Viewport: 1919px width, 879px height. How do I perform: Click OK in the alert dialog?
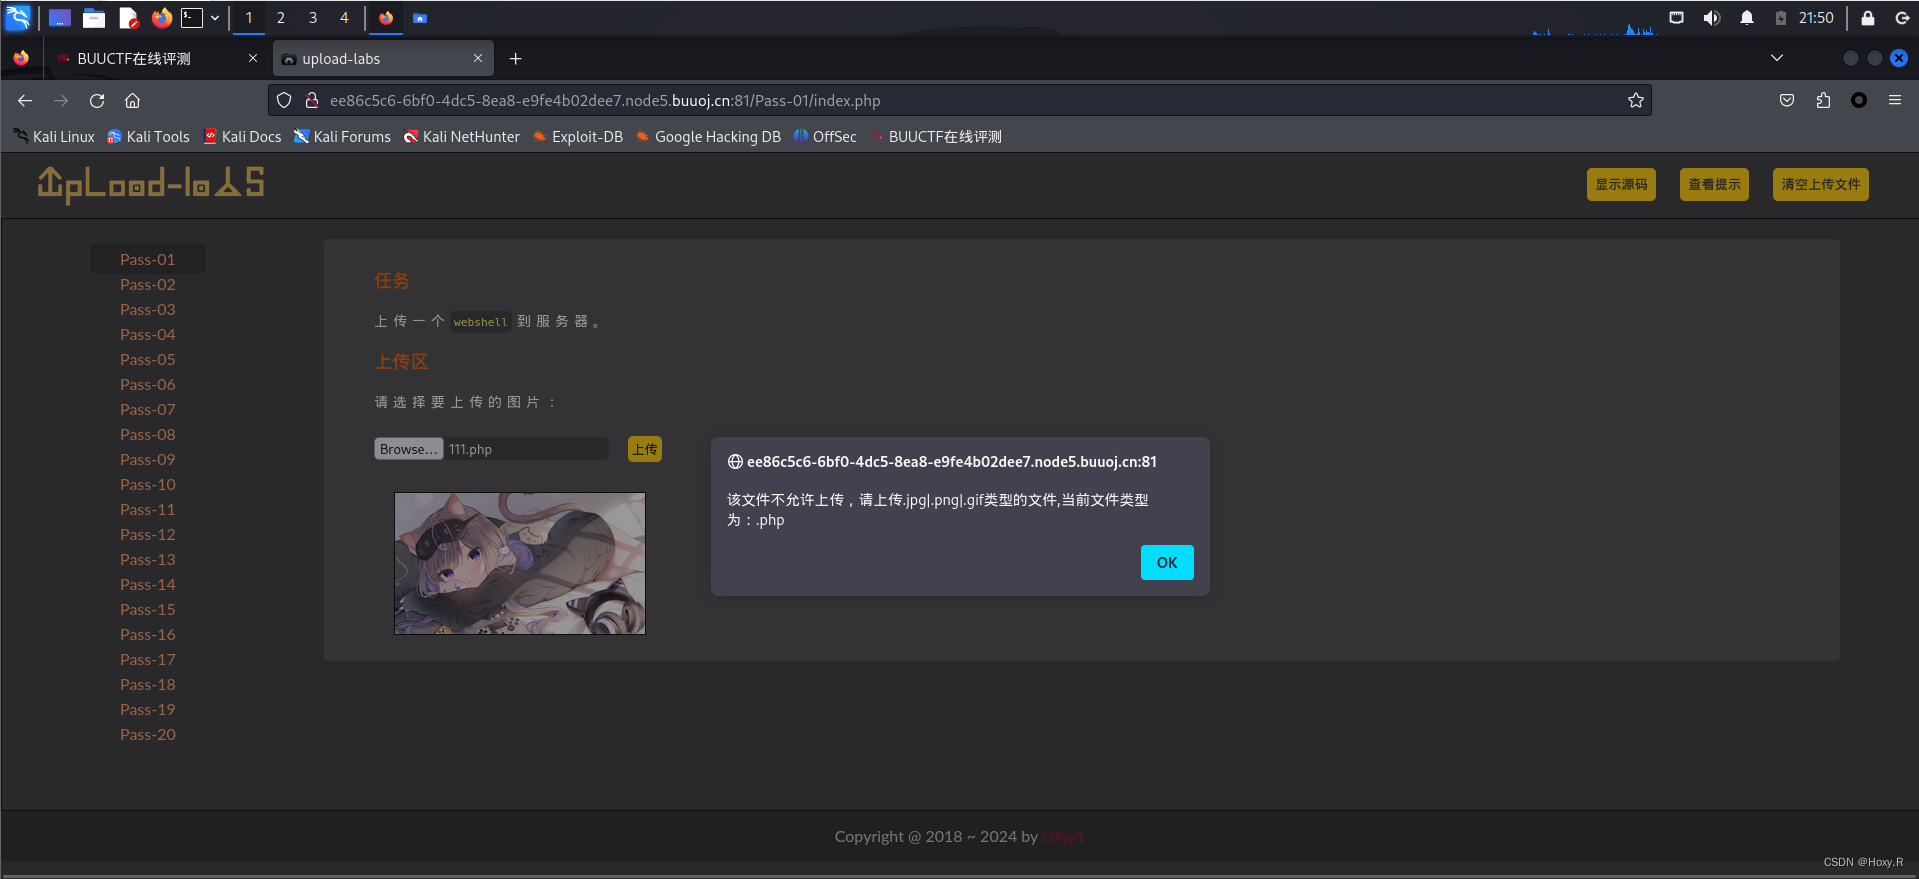[x=1167, y=562]
